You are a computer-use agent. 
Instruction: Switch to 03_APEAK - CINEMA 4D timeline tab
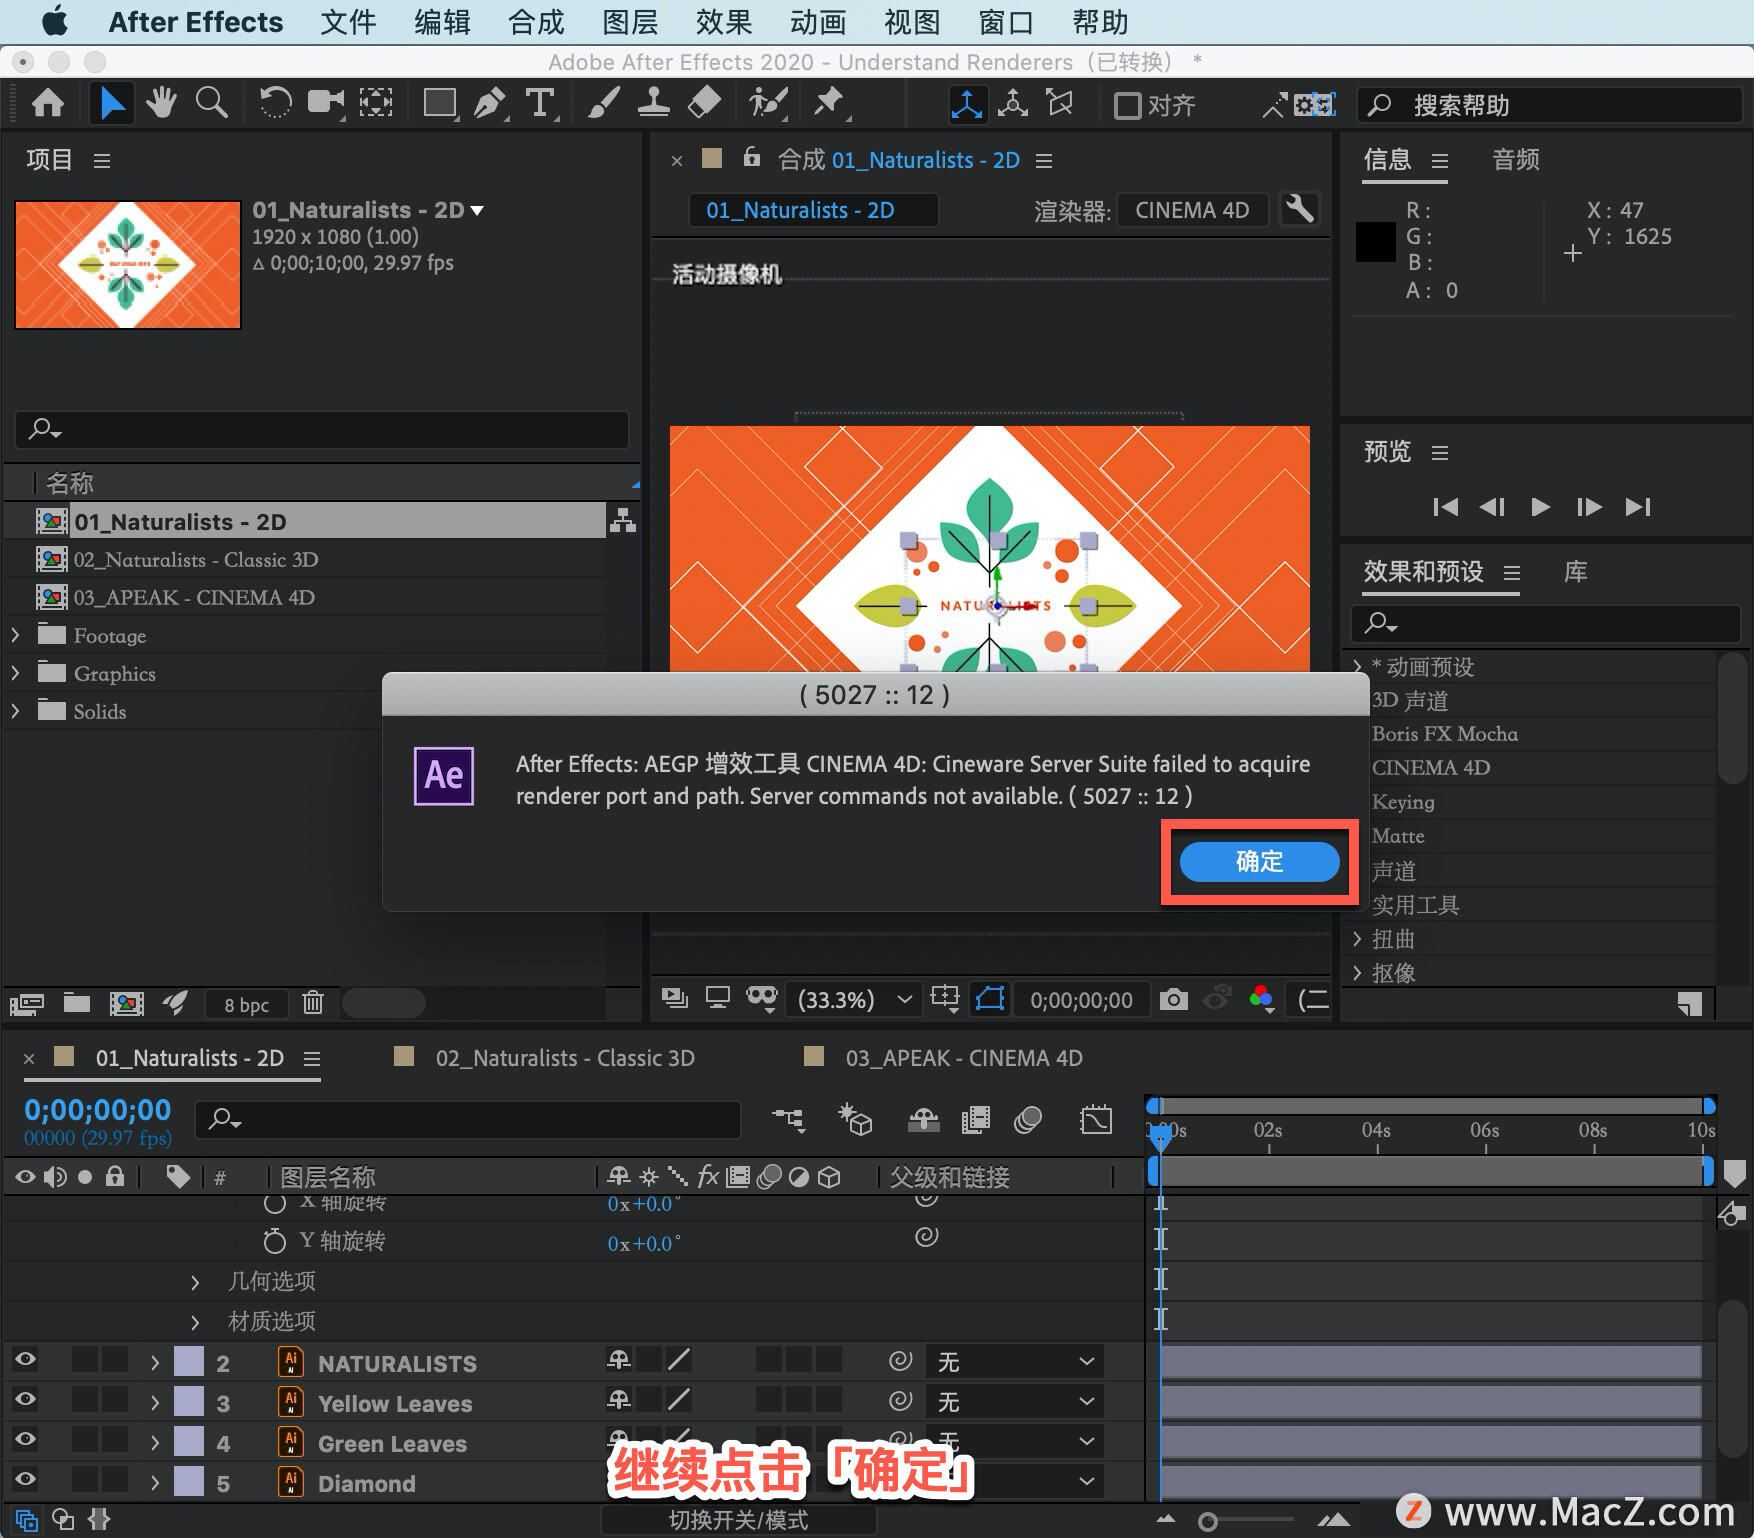pos(963,1057)
